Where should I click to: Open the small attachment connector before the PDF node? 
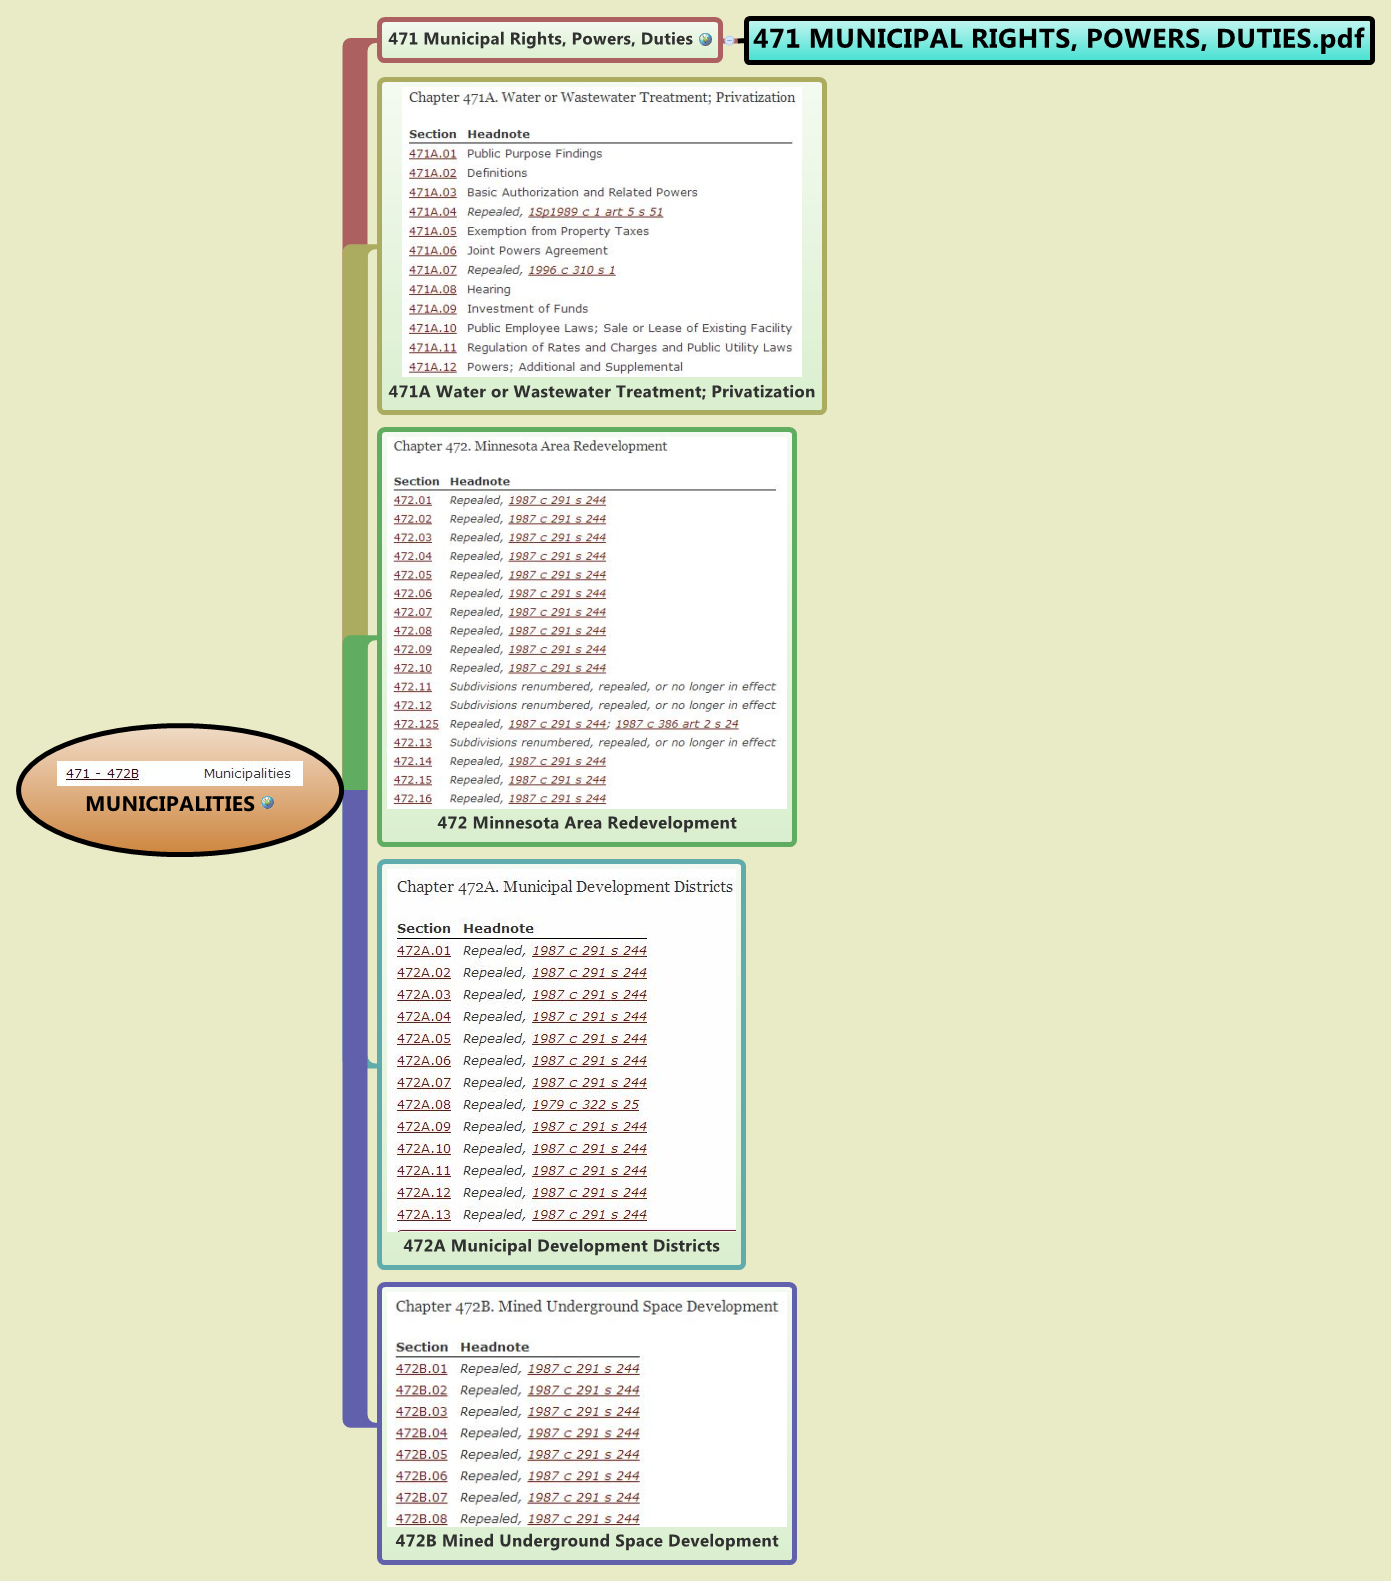point(731,41)
